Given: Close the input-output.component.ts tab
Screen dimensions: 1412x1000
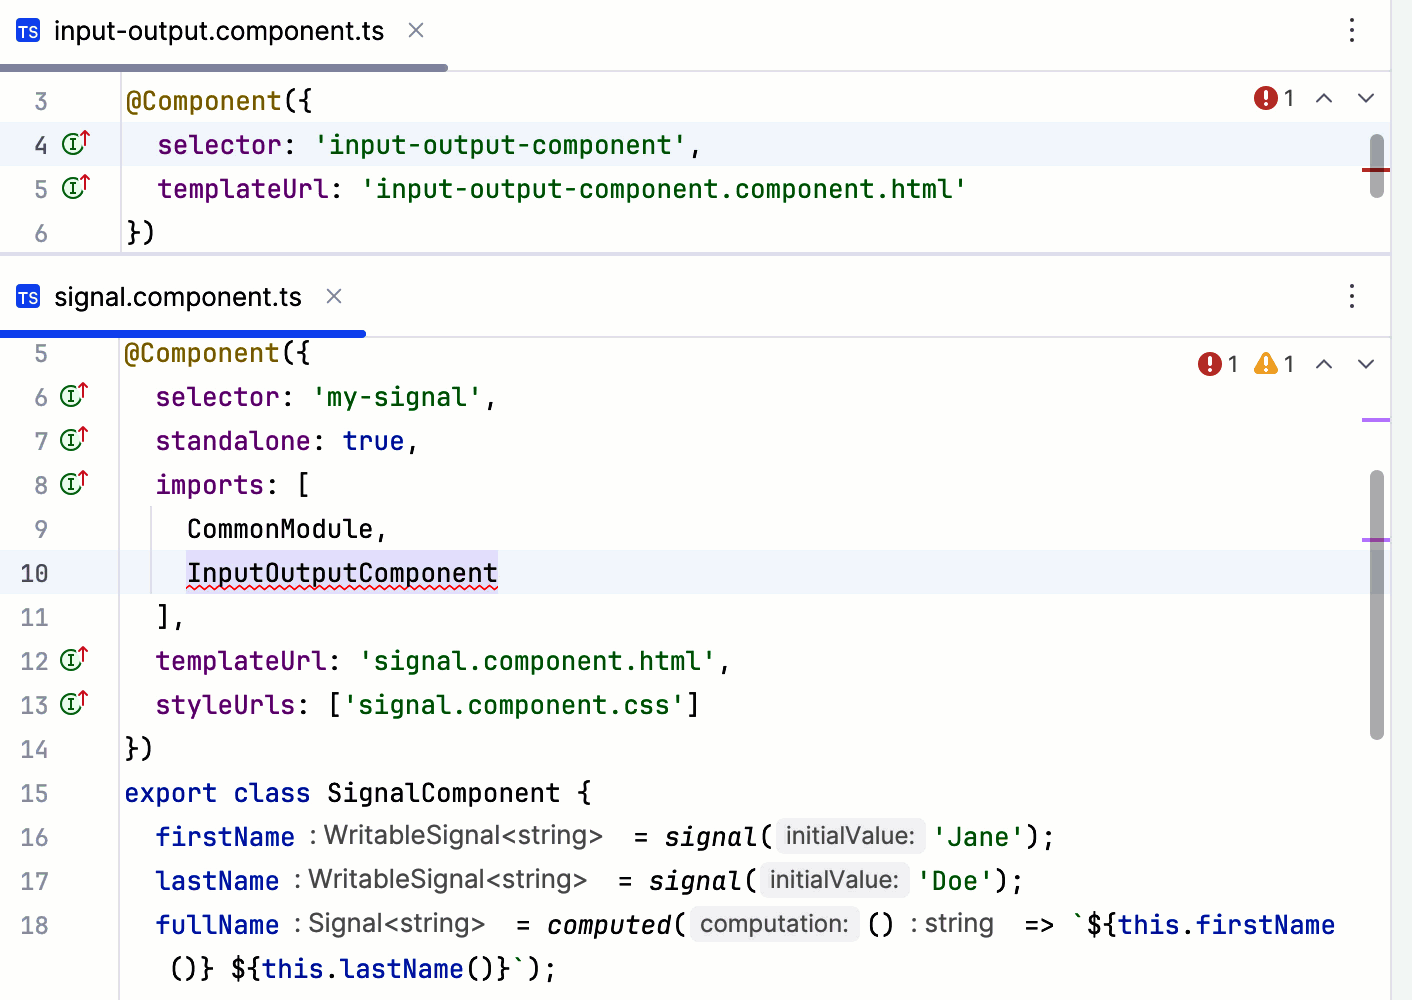Looking at the screenshot, I should point(416,31).
